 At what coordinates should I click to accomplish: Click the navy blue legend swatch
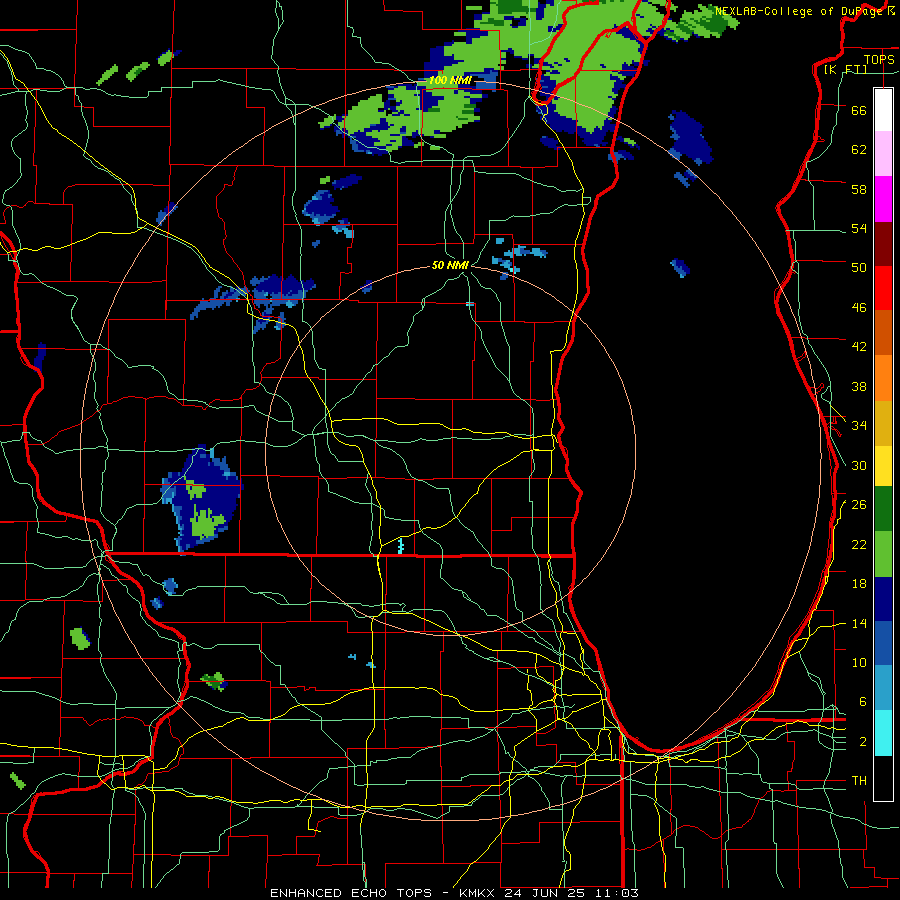[x=883, y=599]
